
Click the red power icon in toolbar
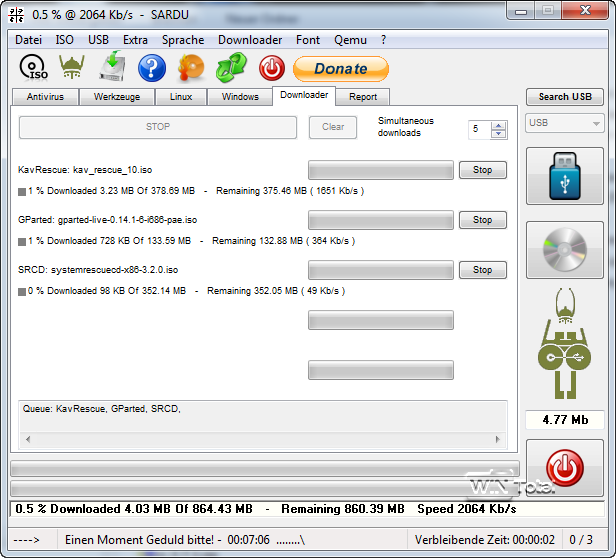click(271, 68)
